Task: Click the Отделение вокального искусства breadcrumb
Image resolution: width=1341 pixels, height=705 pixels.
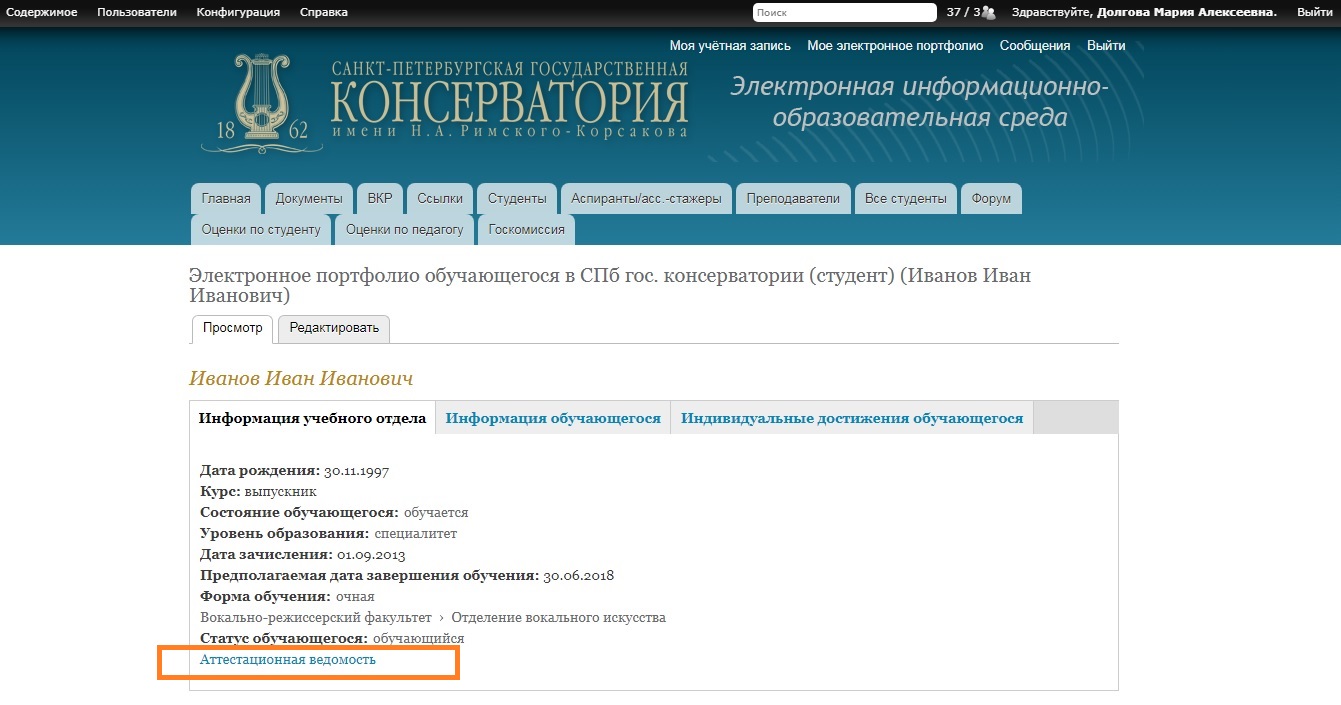Action: tap(558, 618)
